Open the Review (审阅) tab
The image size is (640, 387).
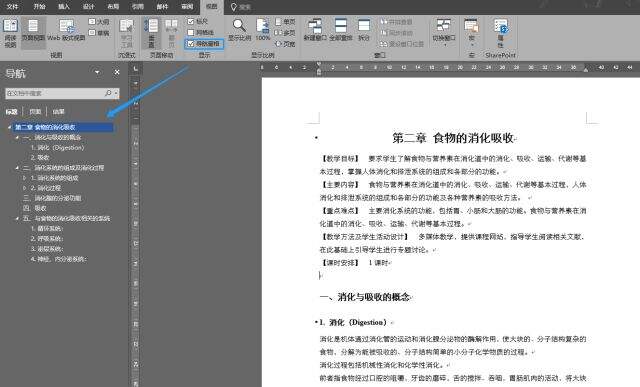point(187,7)
